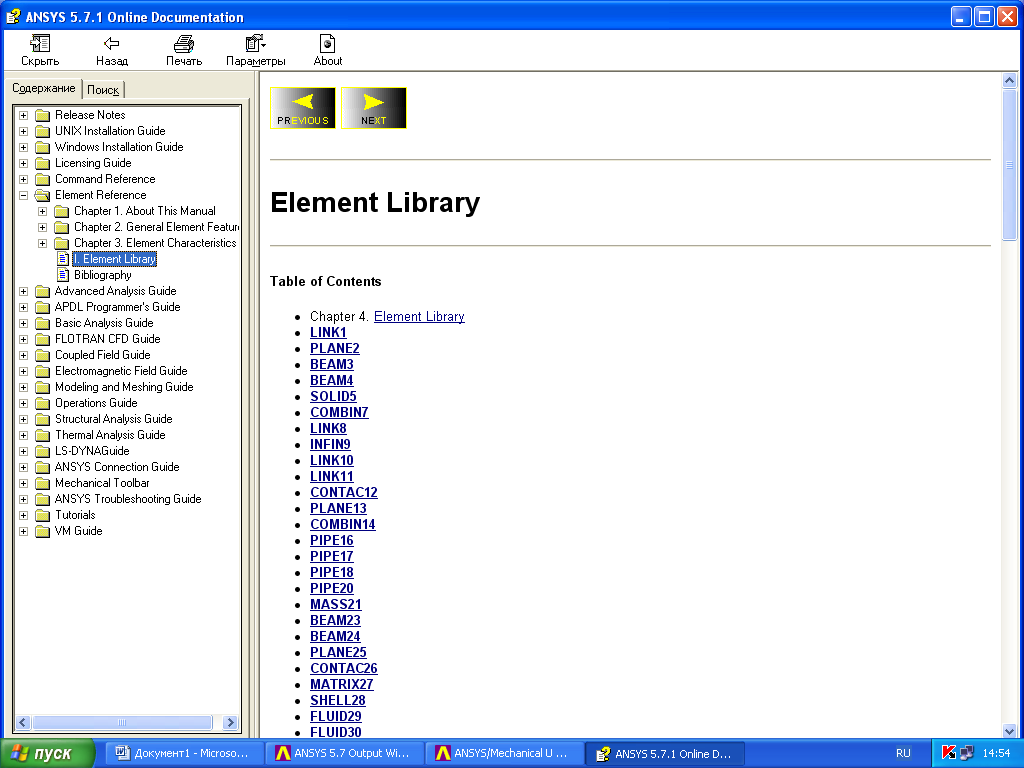Select Operations Guide in the tree
The width and height of the screenshot is (1024, 768).
click(96, 403)
